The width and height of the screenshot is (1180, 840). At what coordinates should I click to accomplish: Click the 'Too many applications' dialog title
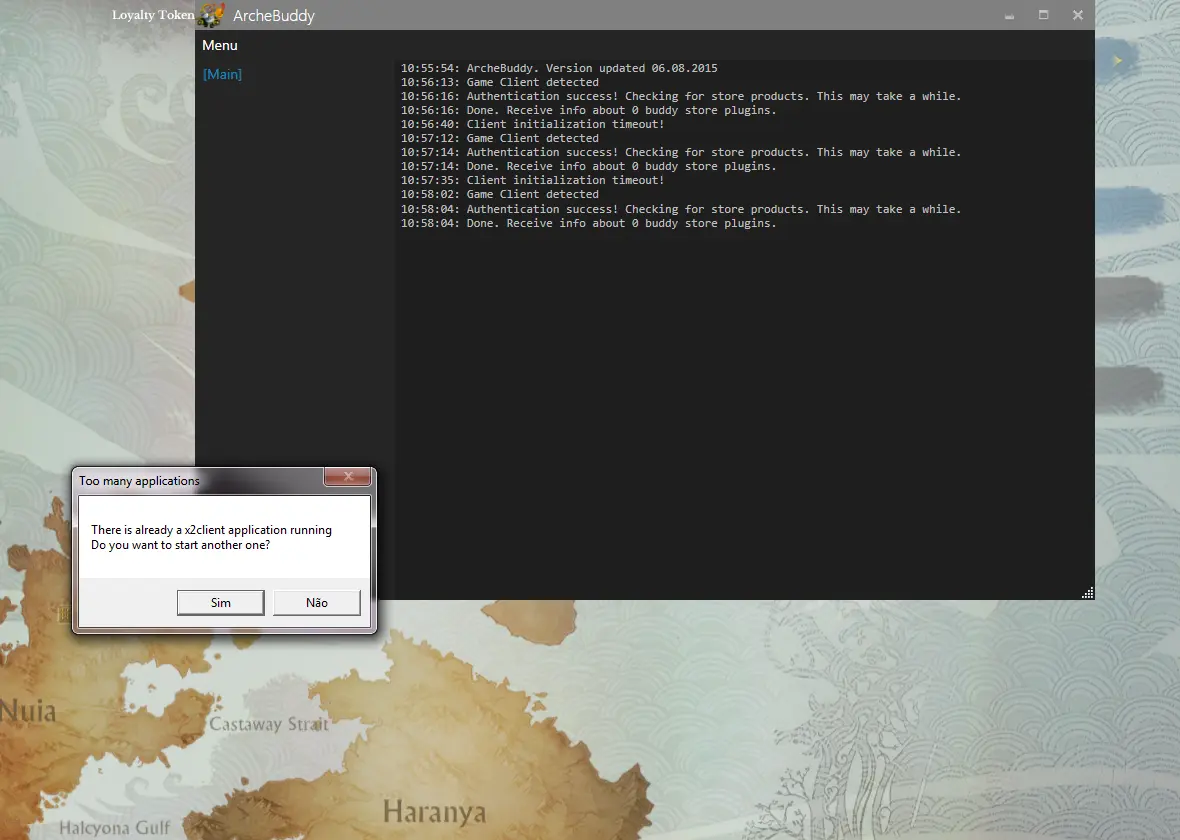click(139, 481)
